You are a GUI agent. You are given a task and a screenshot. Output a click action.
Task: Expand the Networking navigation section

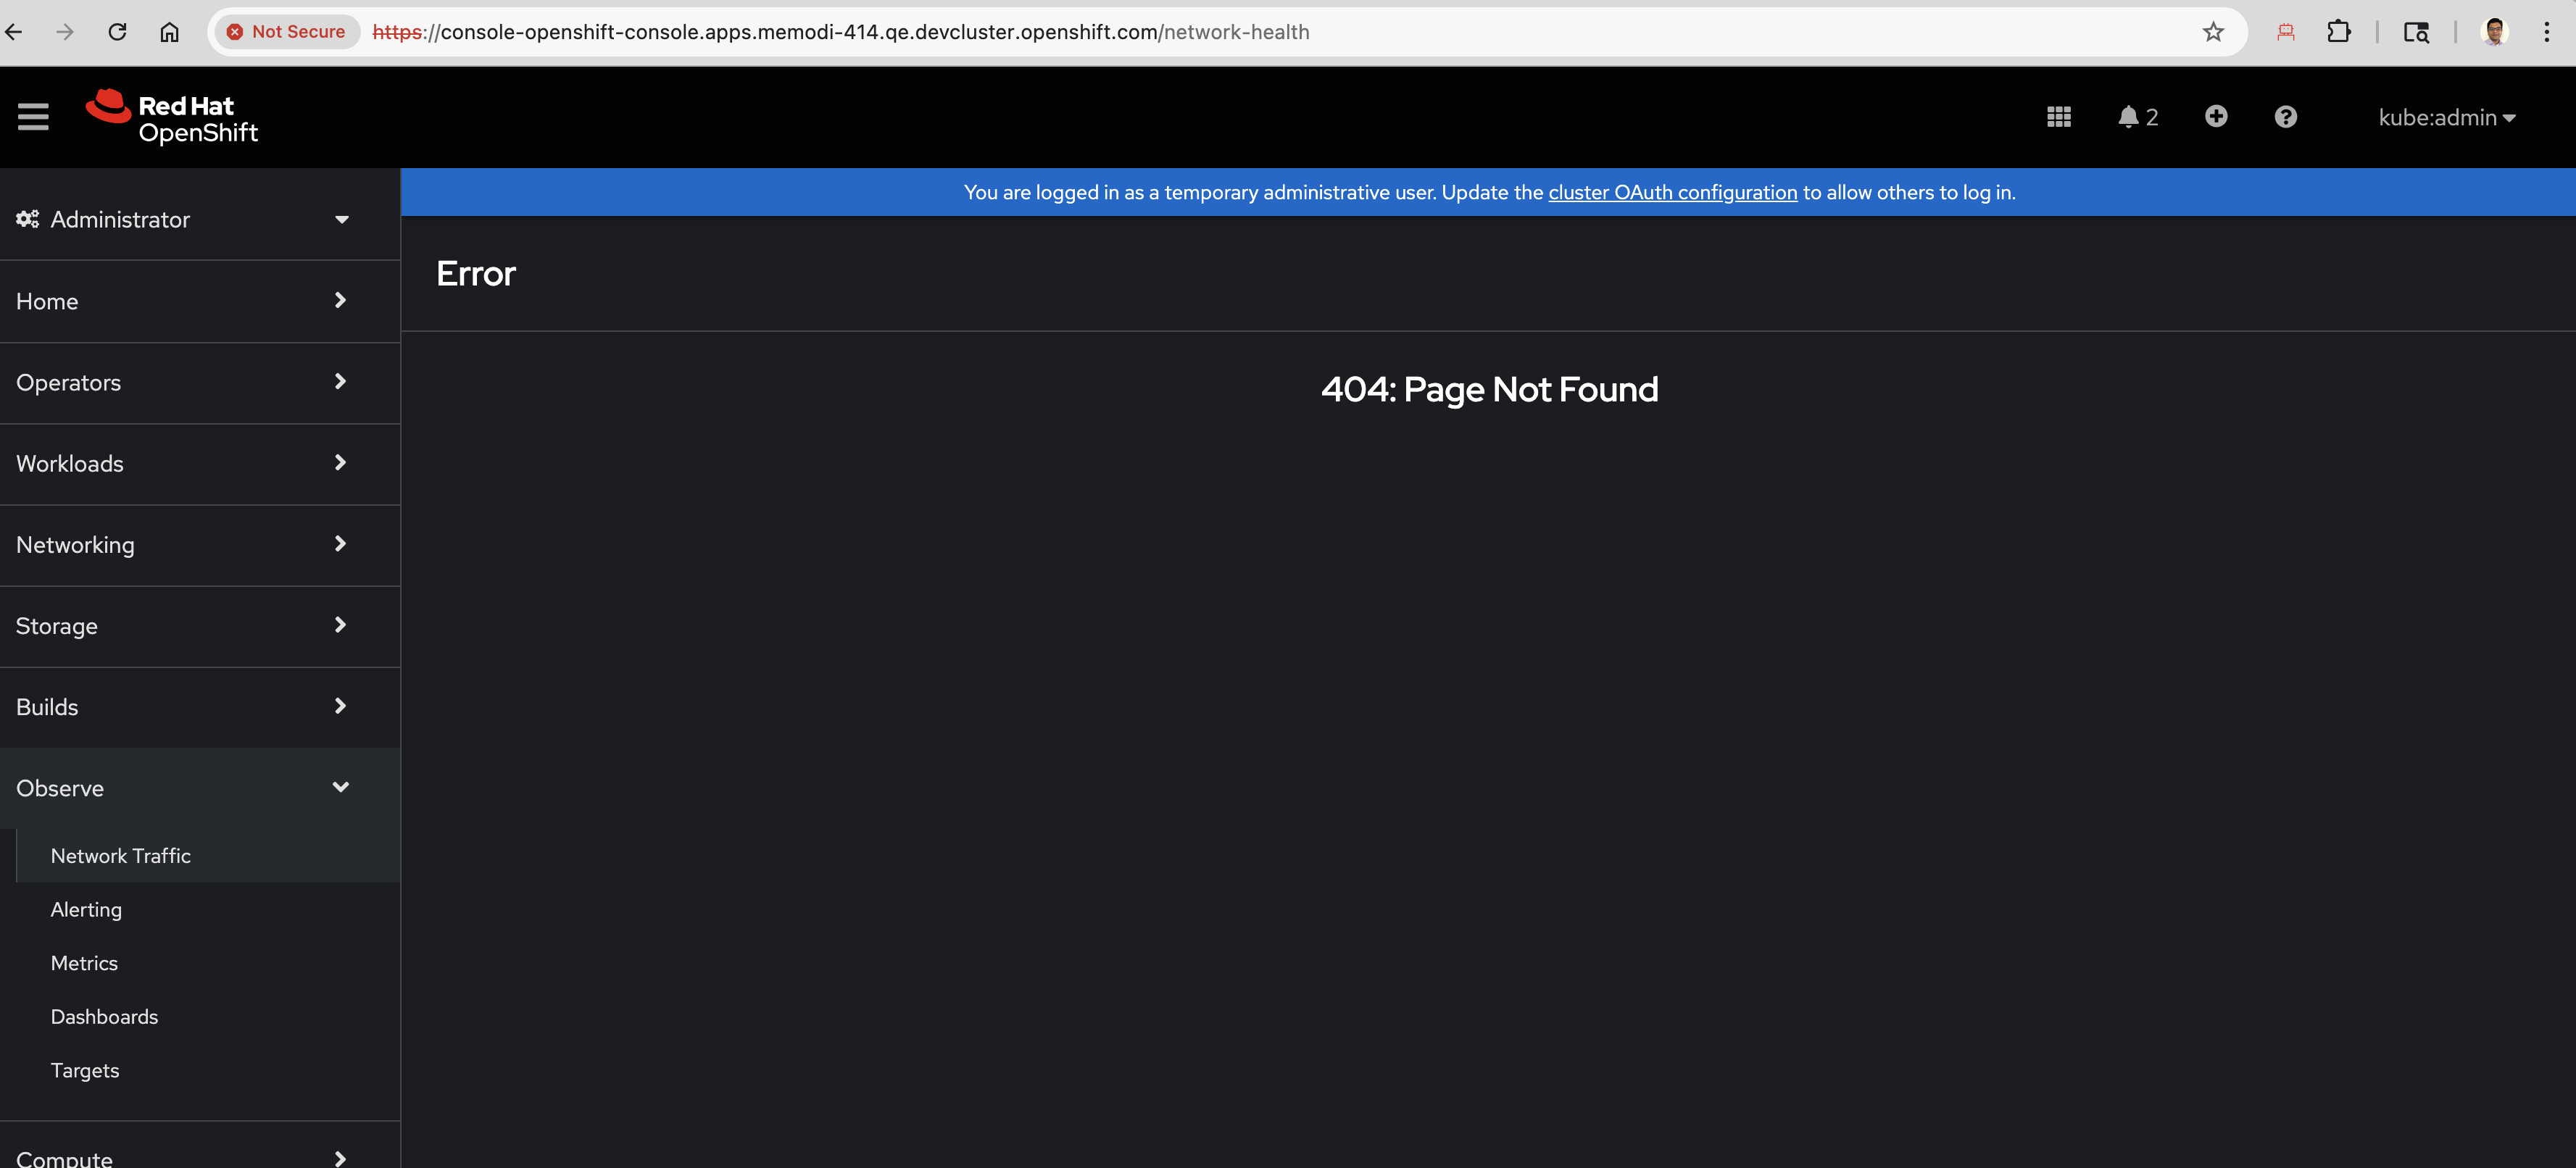(184, 545)
